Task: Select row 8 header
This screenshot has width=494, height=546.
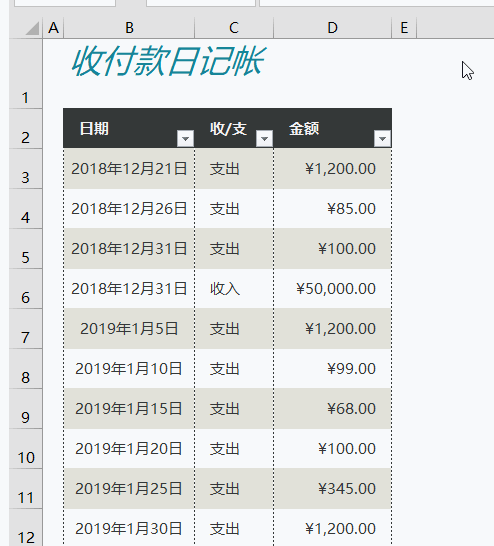Action: [25, 369]
